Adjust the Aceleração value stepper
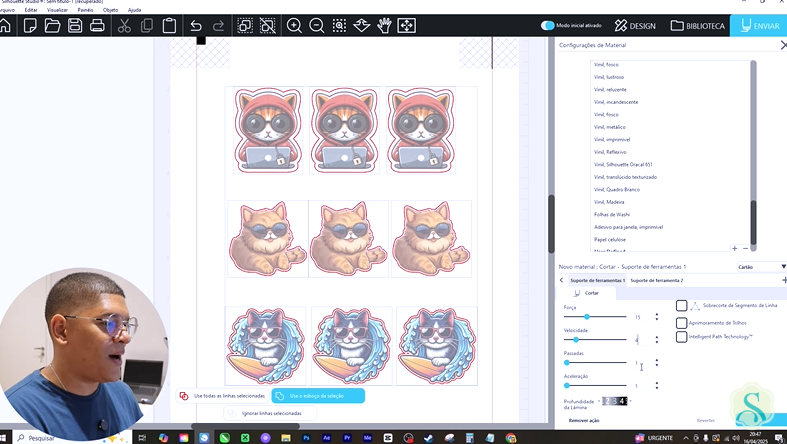This screenshot has width=787, height=444. [657, 385]
